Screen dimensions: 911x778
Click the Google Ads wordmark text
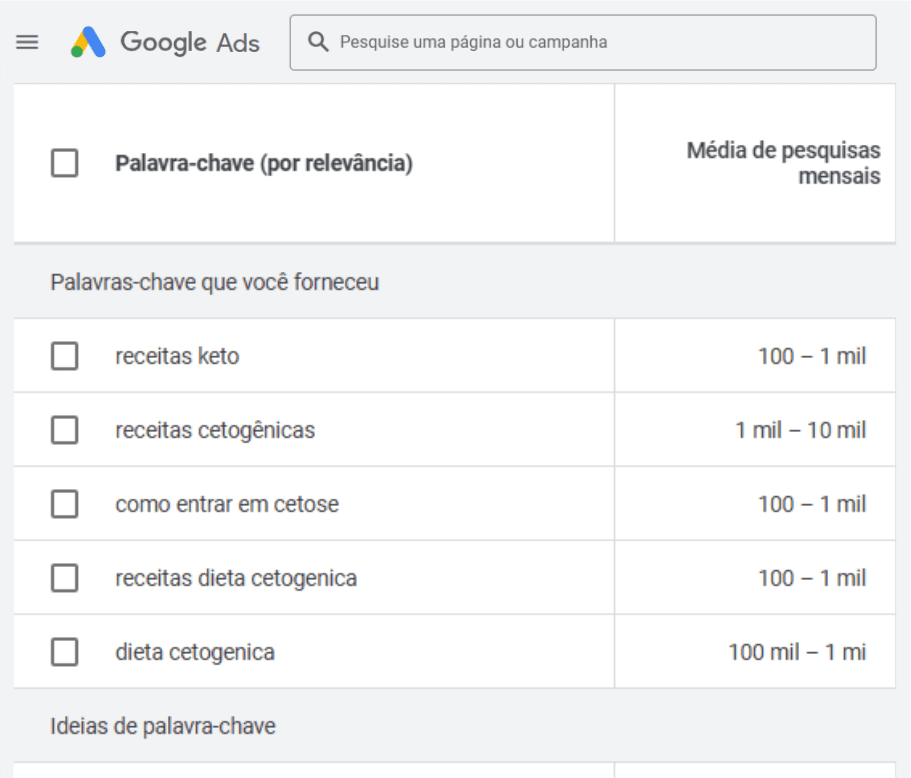coord(190,42)
